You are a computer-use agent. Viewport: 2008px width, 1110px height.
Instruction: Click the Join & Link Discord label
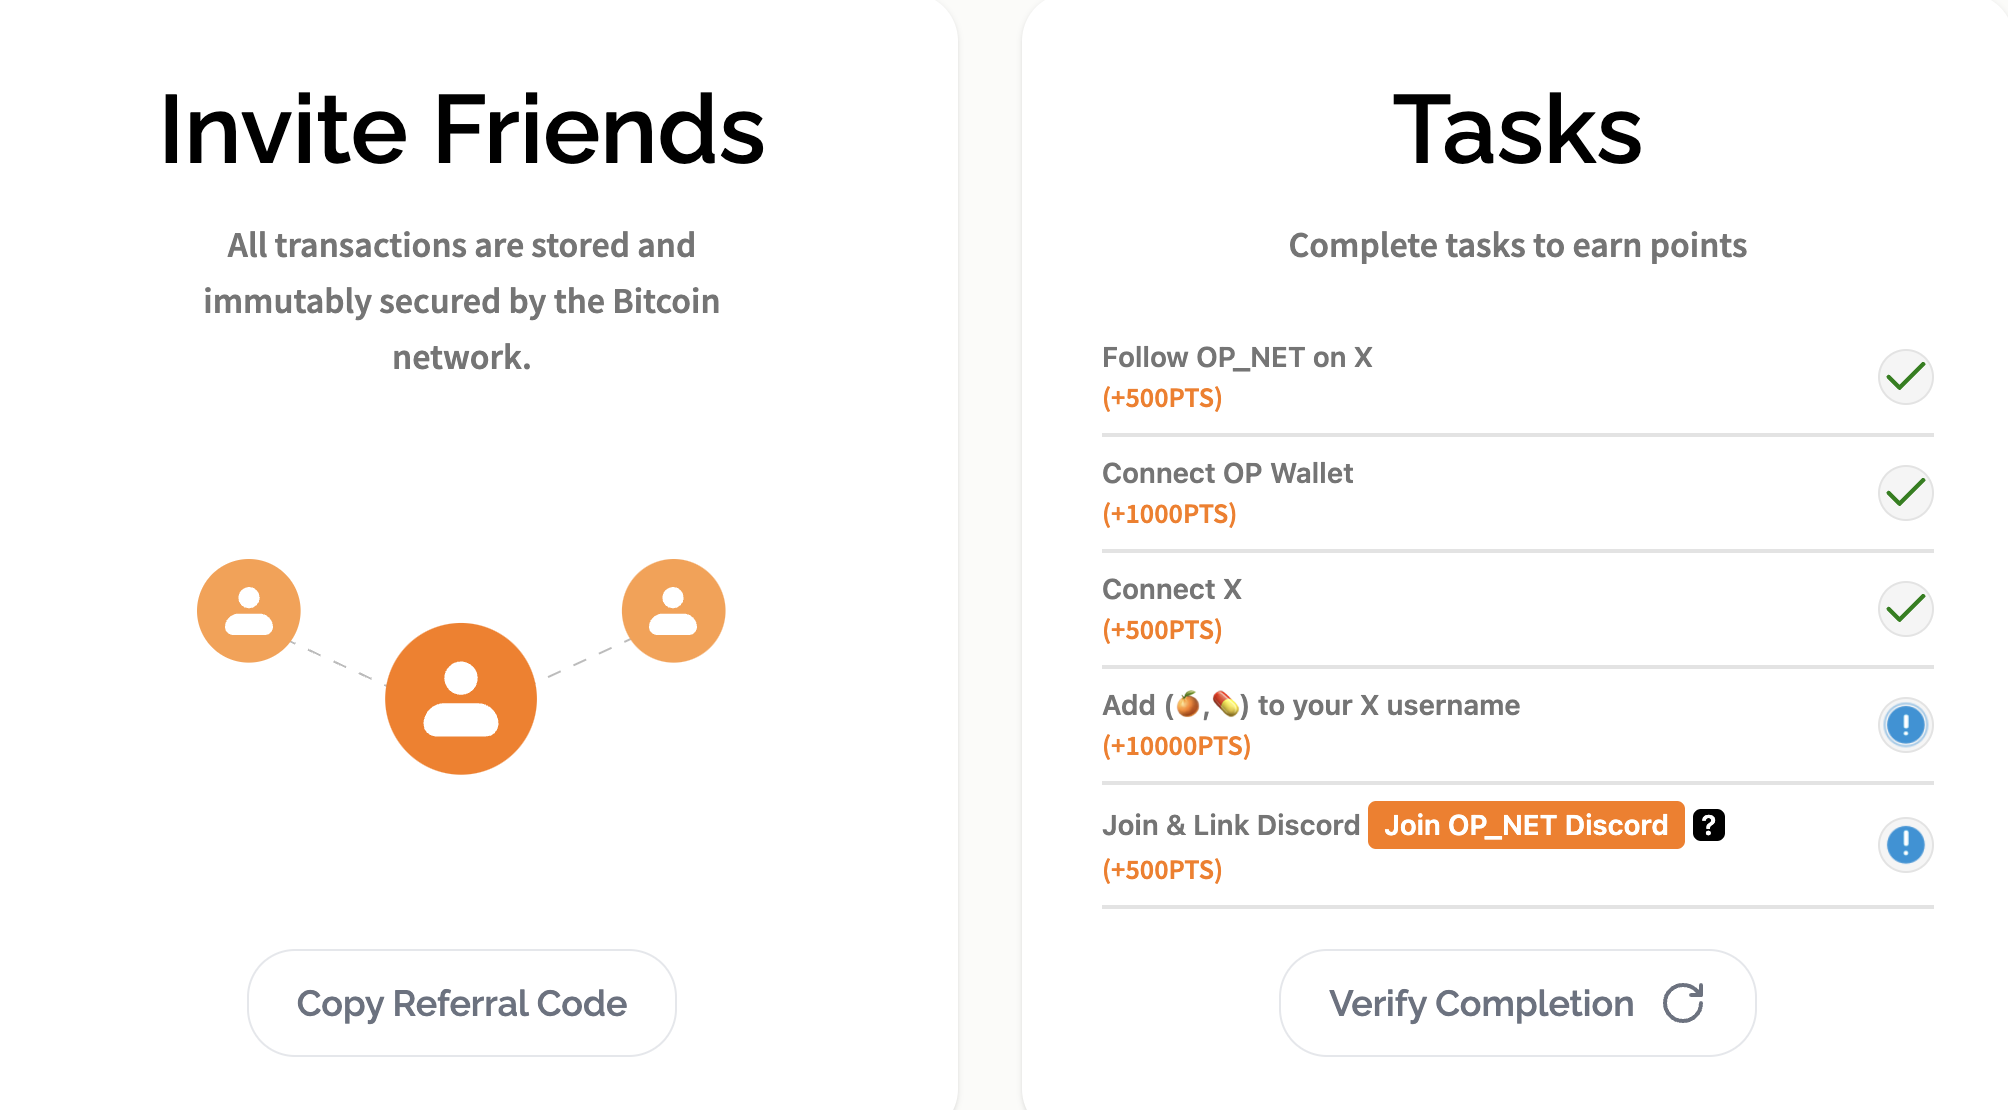tap(1230, 826)
